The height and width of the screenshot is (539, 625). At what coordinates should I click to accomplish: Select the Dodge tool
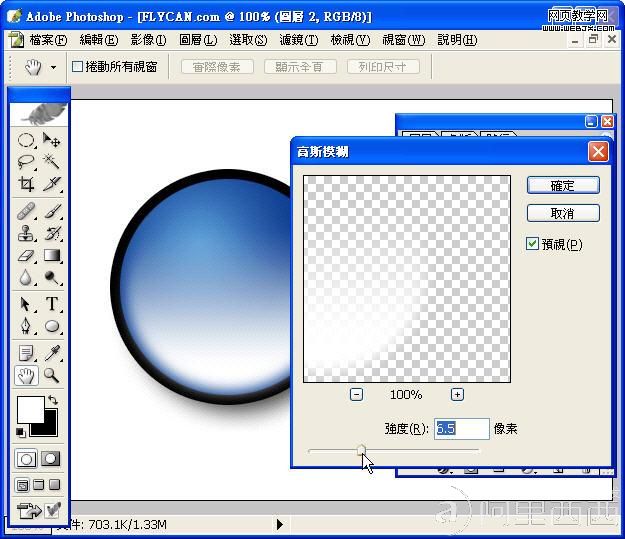52,277
